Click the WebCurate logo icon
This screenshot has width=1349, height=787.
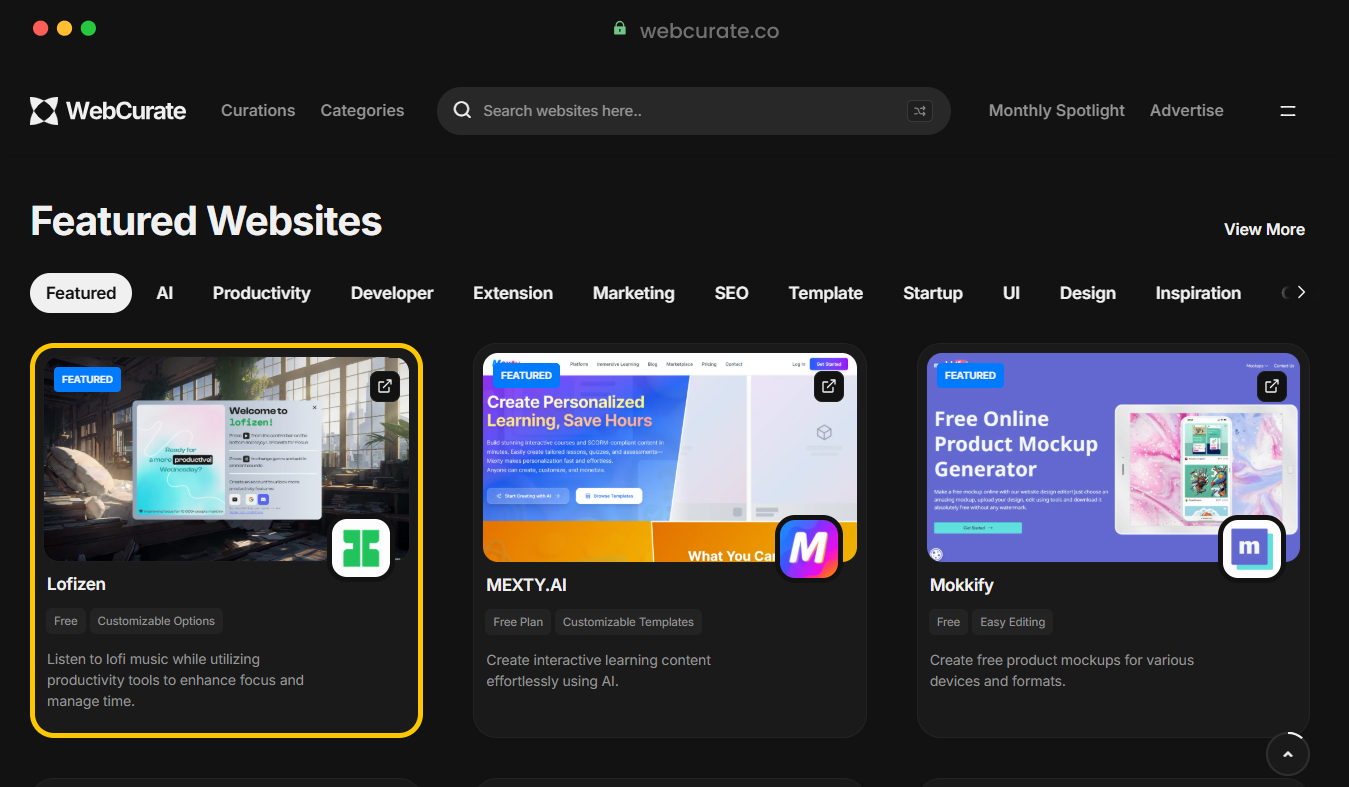pos(44,111)
